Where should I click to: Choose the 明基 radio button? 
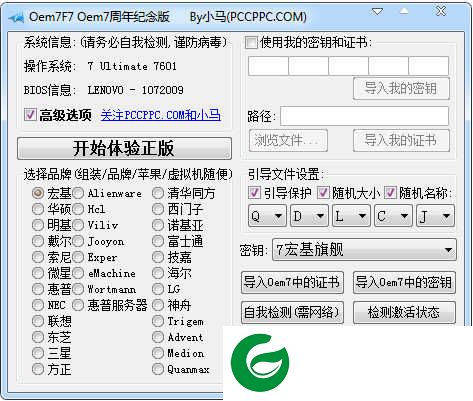38,225
